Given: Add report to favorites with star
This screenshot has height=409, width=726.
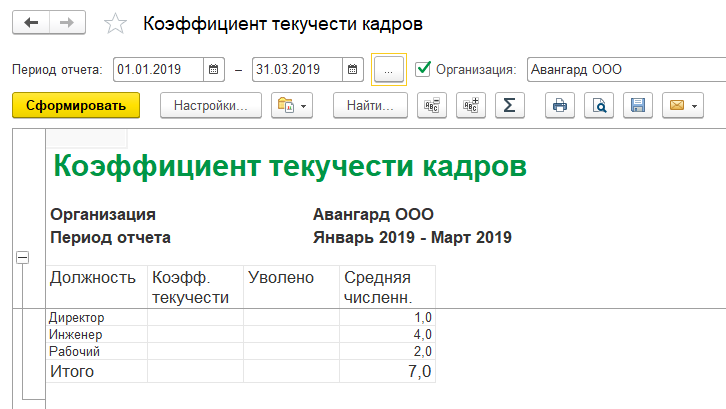Looking at the screenshot, I should [x=116, y=24].
